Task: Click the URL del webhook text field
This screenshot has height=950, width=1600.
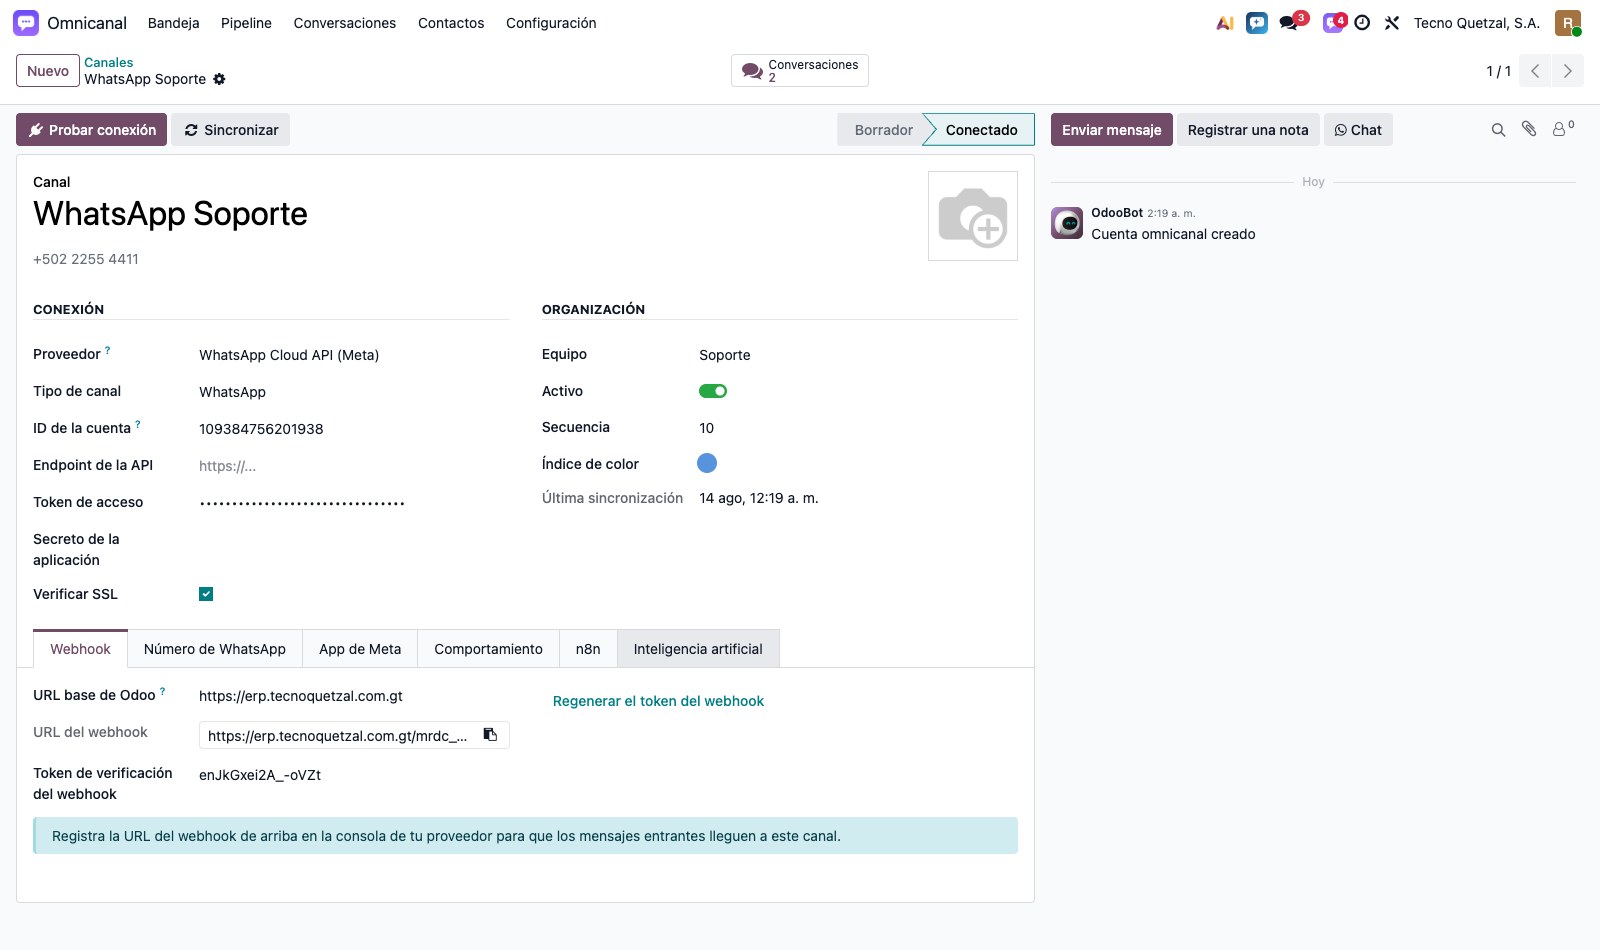Action: (x=338, y=736)
